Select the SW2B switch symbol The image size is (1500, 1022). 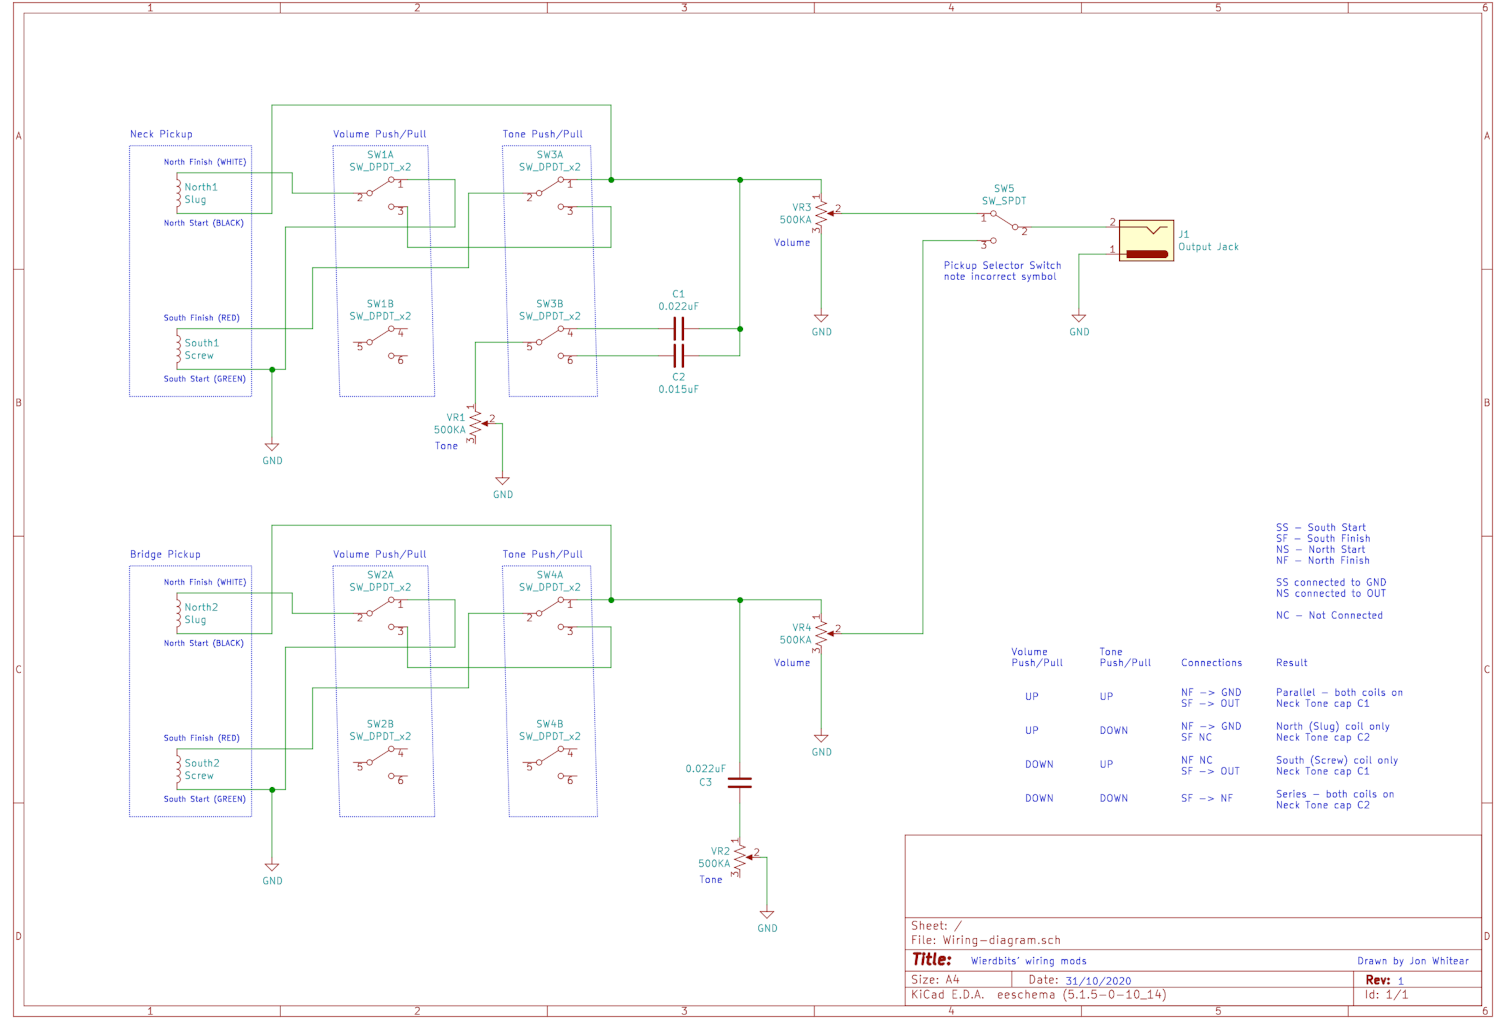click(381, 762)
